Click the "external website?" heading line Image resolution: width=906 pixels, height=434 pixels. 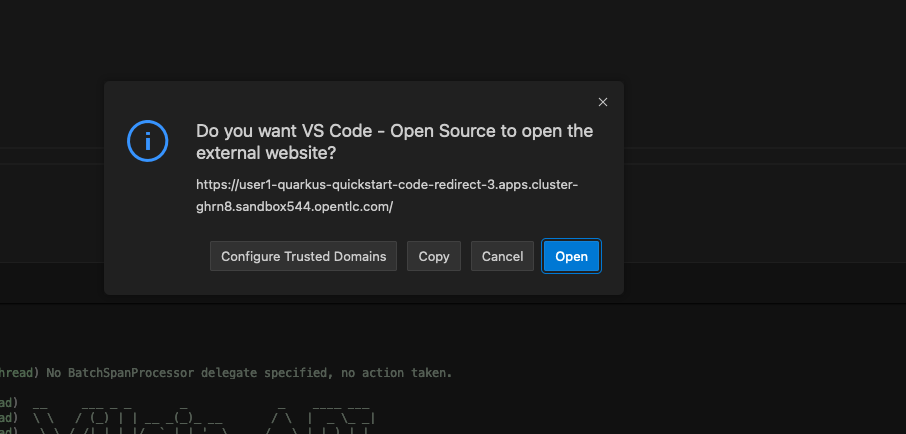point(266,154)
